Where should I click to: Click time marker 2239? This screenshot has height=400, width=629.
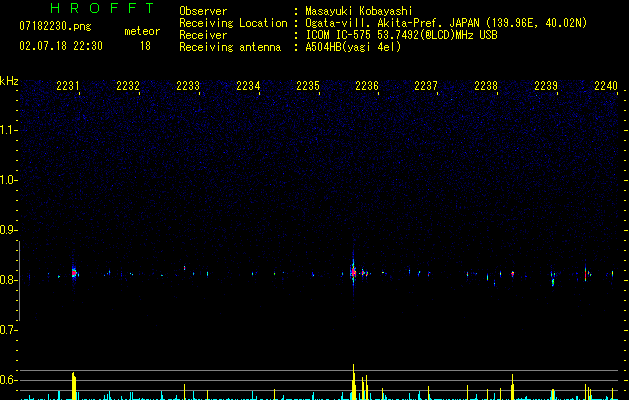pyautogui.click(x=546, y=86)
